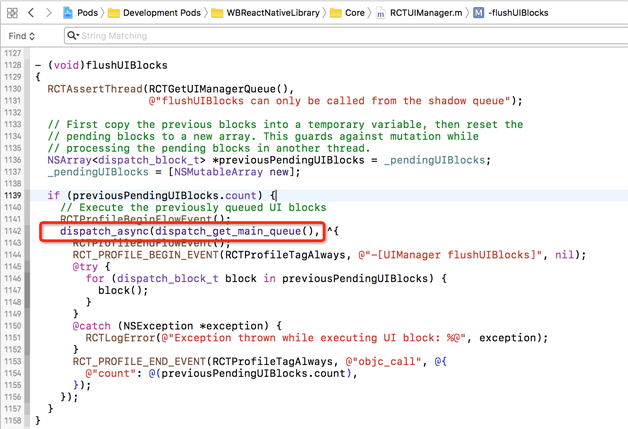Open the related items grid menu

pos(12,13)
